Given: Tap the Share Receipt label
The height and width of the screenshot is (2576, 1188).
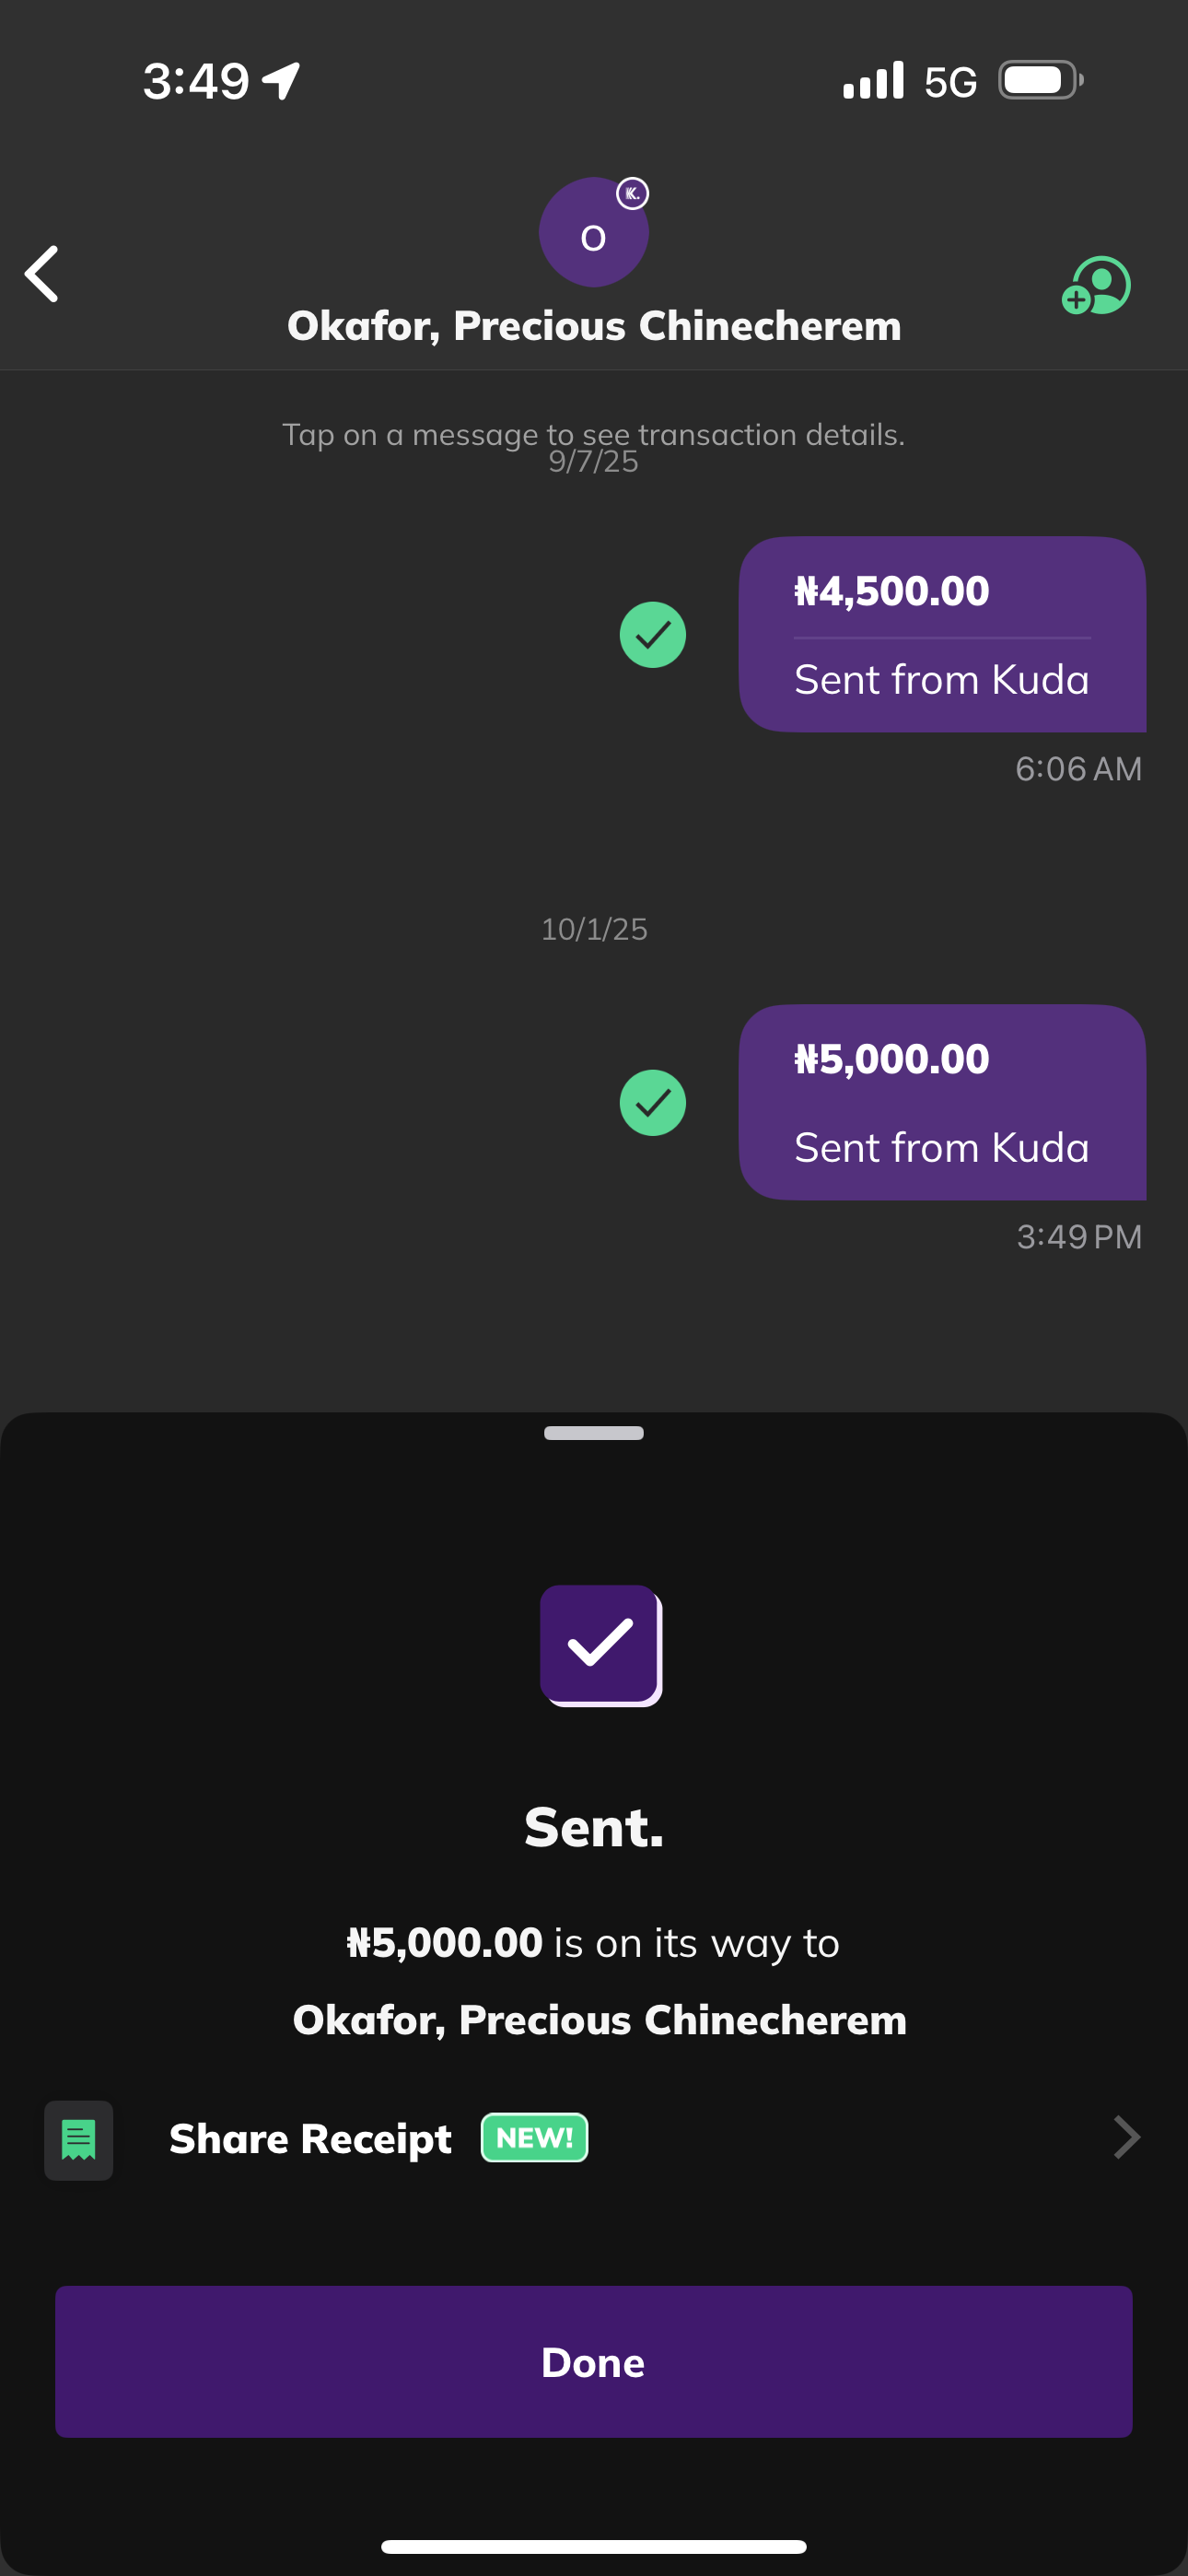Looking at the screenshot, I should click(310, 2139).
